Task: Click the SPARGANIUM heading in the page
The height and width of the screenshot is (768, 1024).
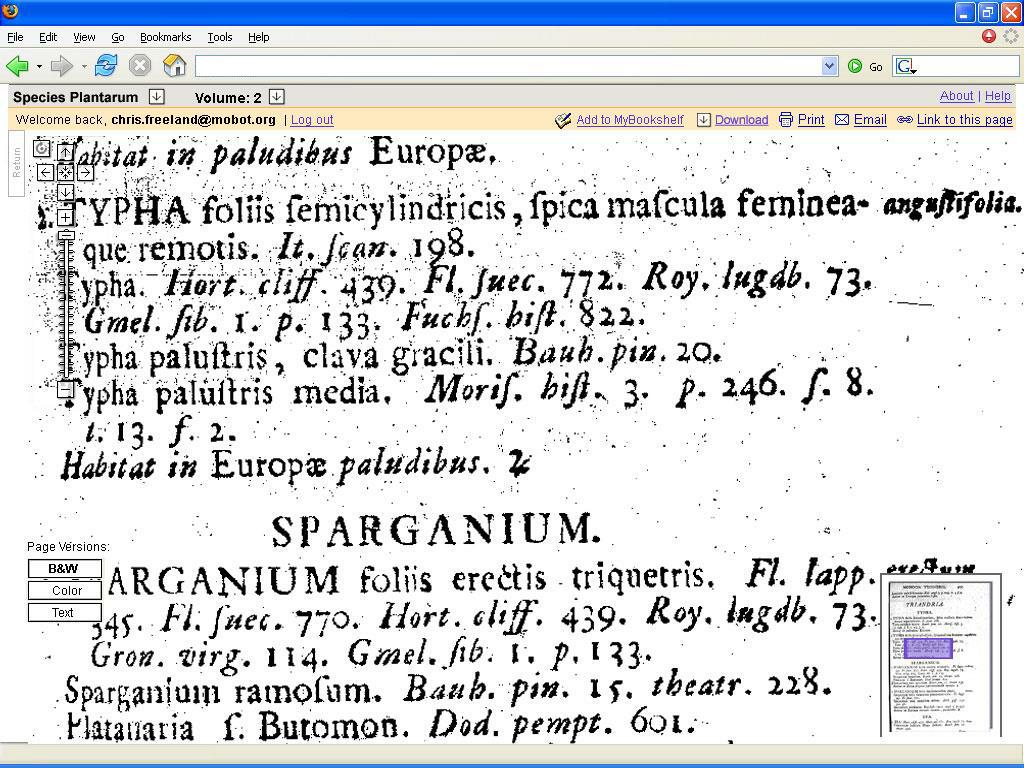Action: [435, 530]
